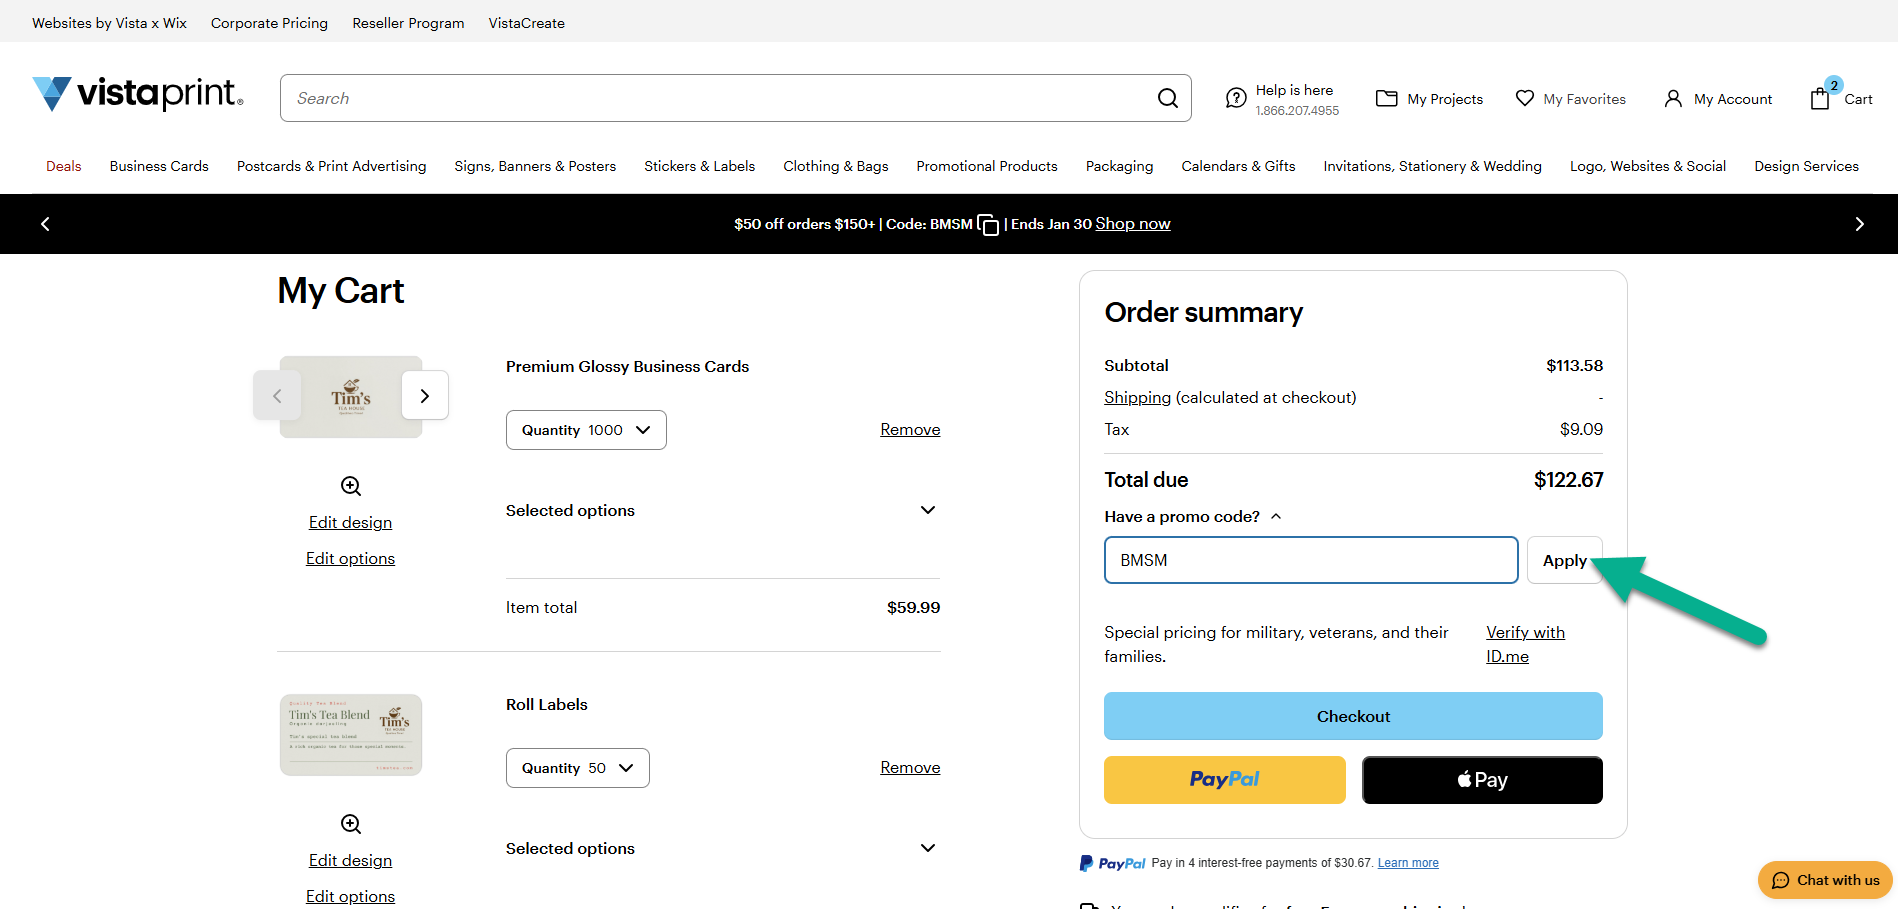Zoom in on Roll Labels preview
Viewport: 1898px width, 909px height.
[351, 824]
